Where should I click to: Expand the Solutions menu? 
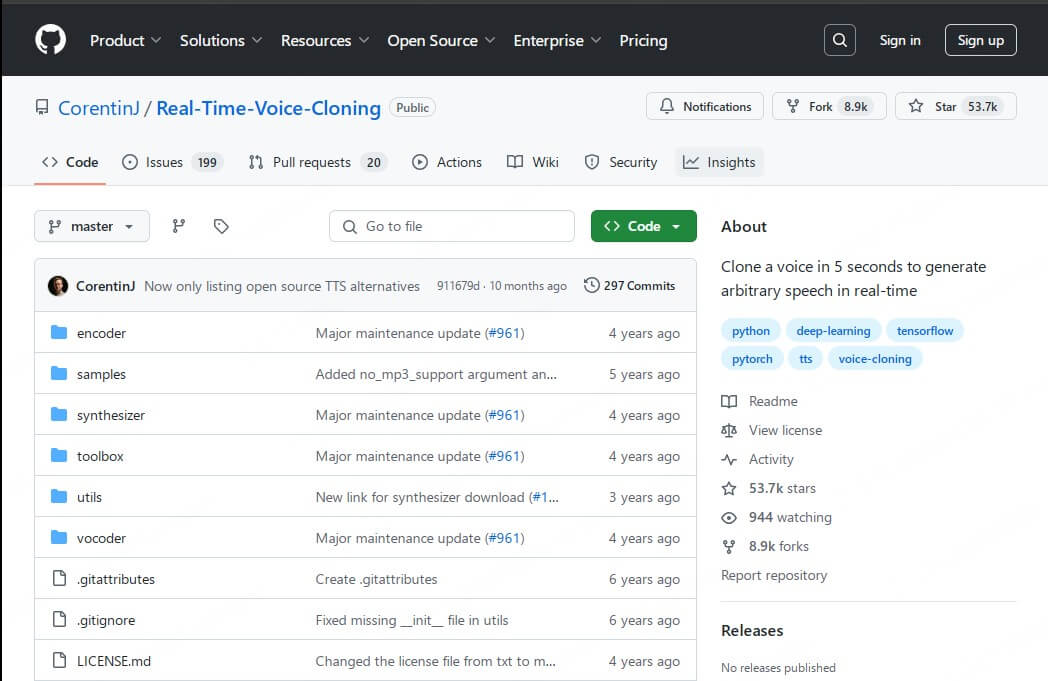click(221, 41)
